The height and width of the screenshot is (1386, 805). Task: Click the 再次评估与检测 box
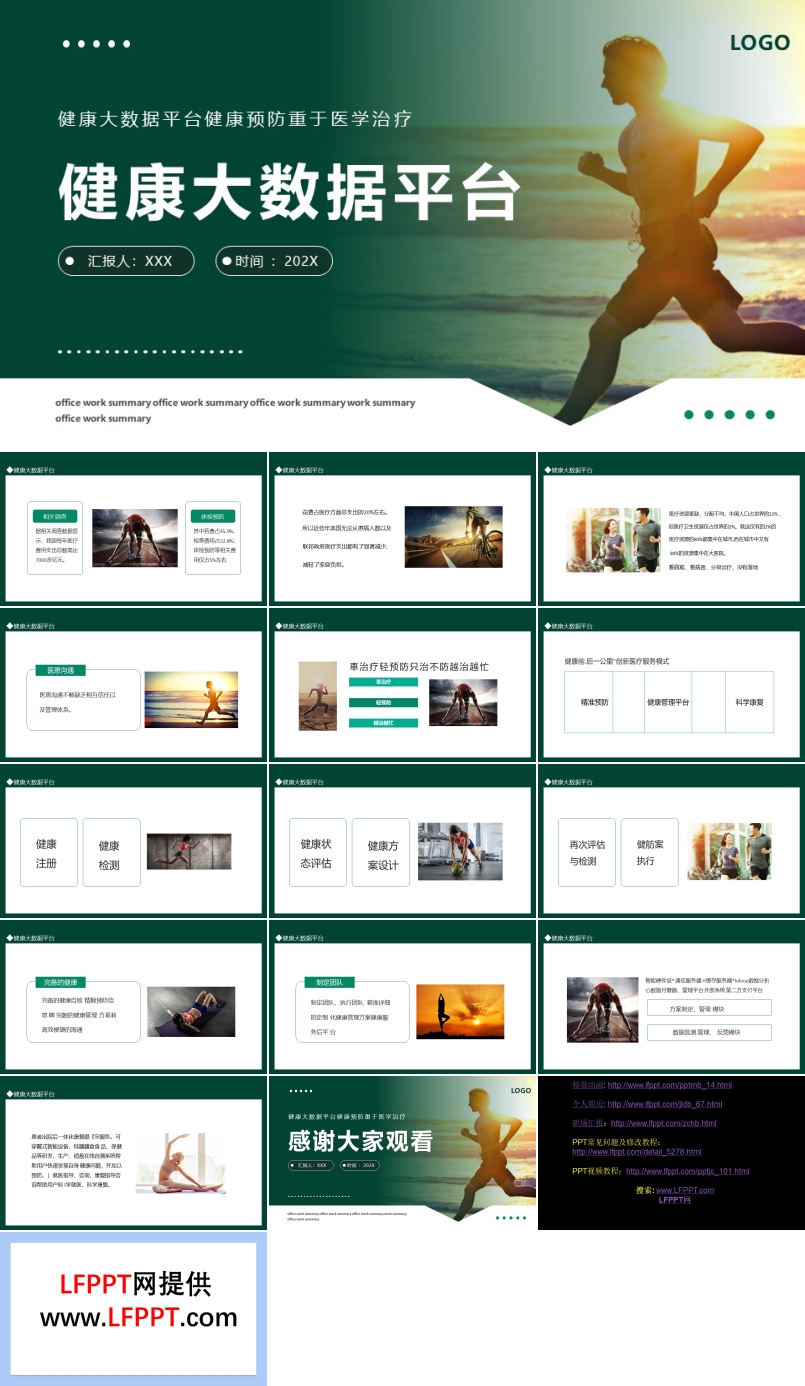[587, 853]
